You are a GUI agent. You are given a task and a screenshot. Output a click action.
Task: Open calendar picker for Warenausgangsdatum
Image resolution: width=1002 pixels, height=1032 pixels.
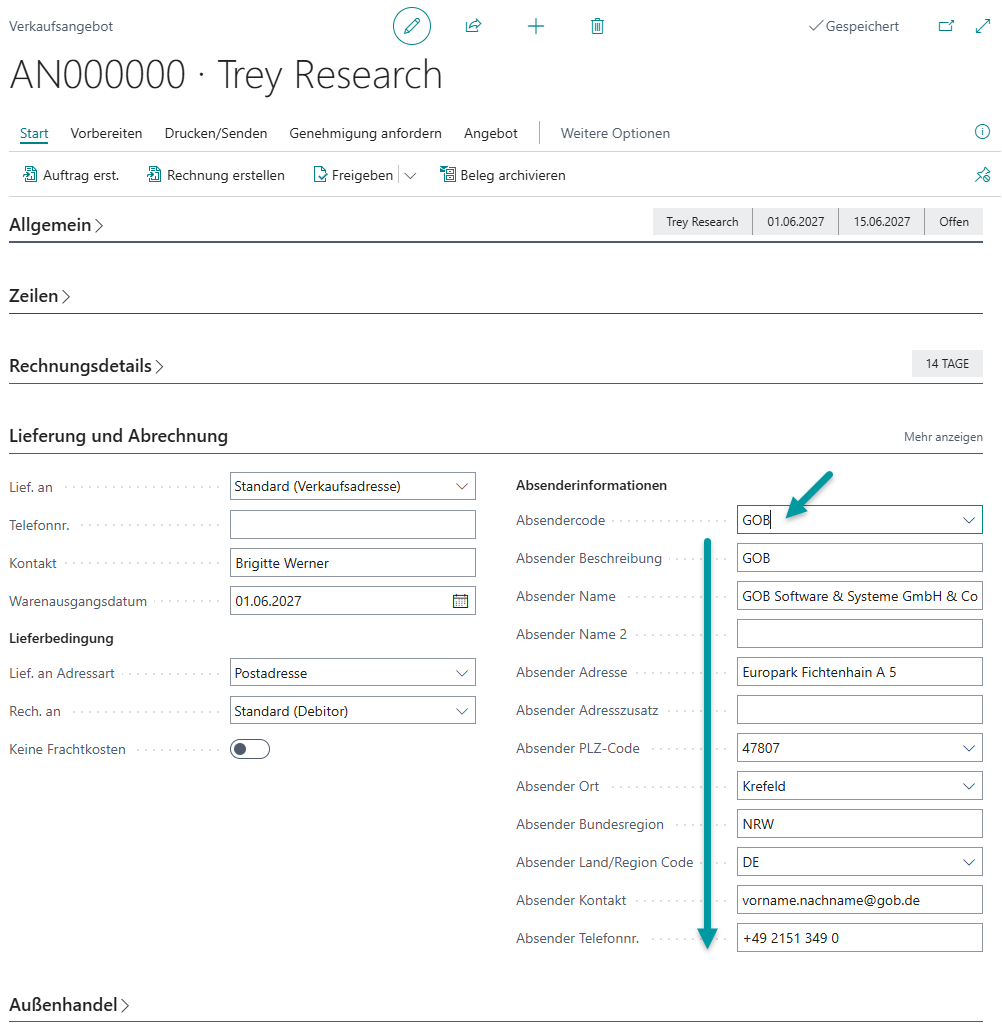[460, 601]
